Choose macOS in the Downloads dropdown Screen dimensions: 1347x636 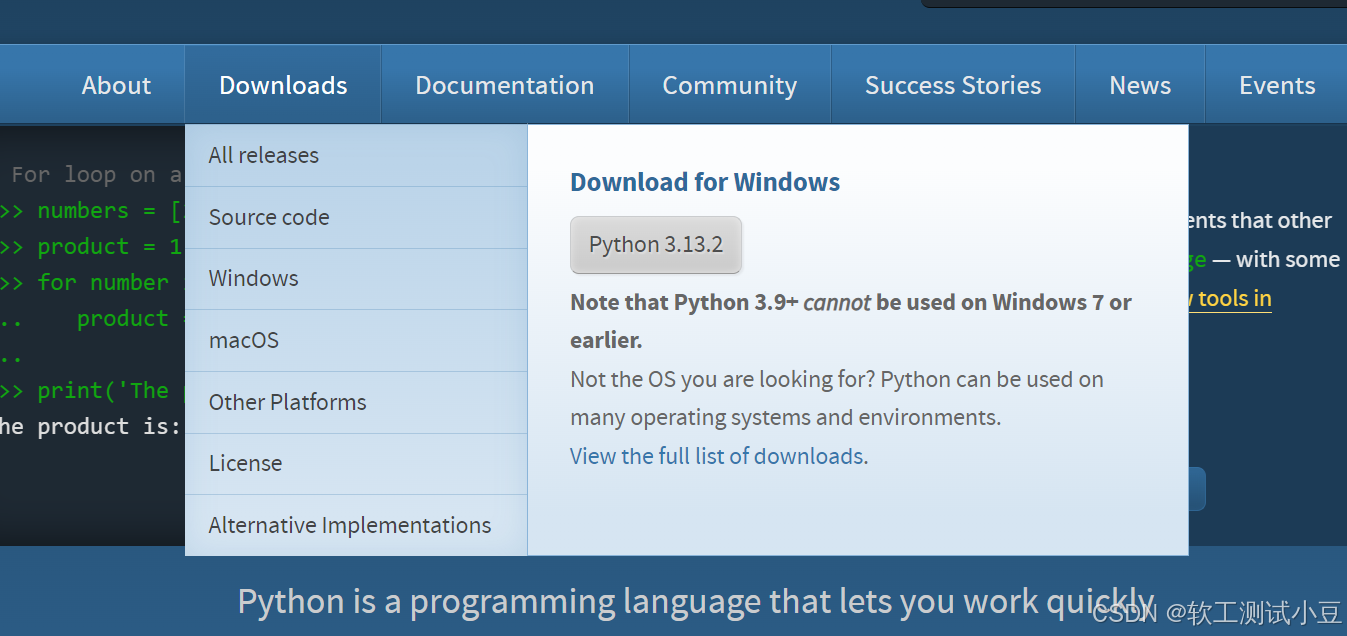tap(243, 340)
